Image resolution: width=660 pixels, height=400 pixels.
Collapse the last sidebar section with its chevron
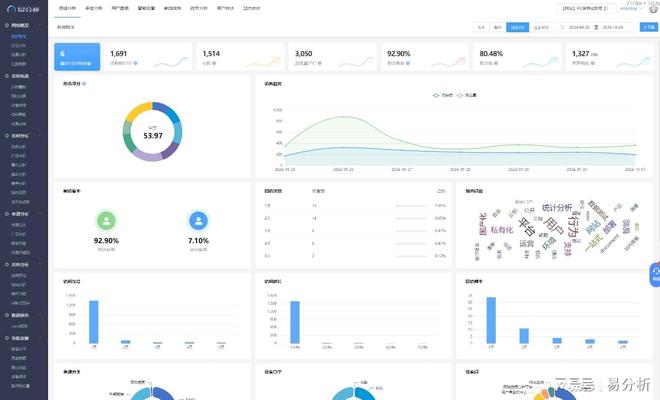[40, 338]
